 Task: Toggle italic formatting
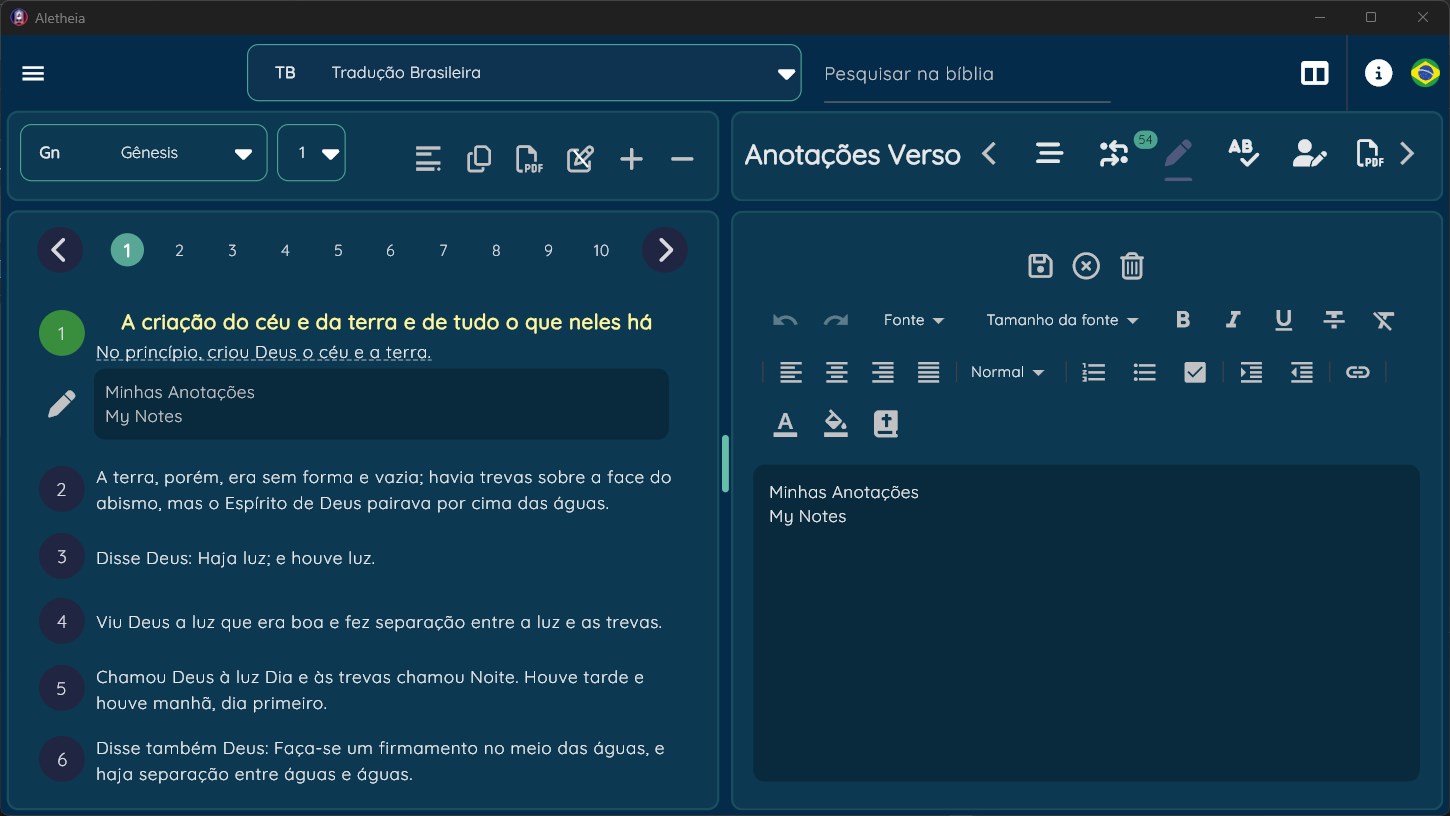point(1233,320)
